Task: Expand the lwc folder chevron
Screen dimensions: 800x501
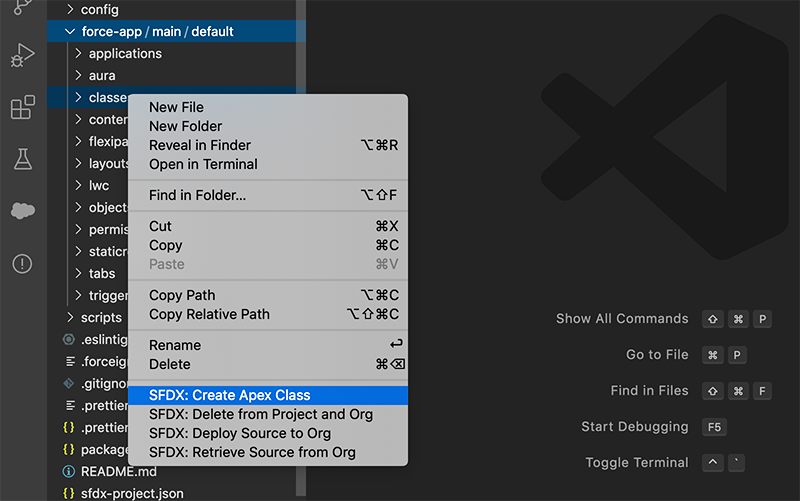Action: (79, 185)
